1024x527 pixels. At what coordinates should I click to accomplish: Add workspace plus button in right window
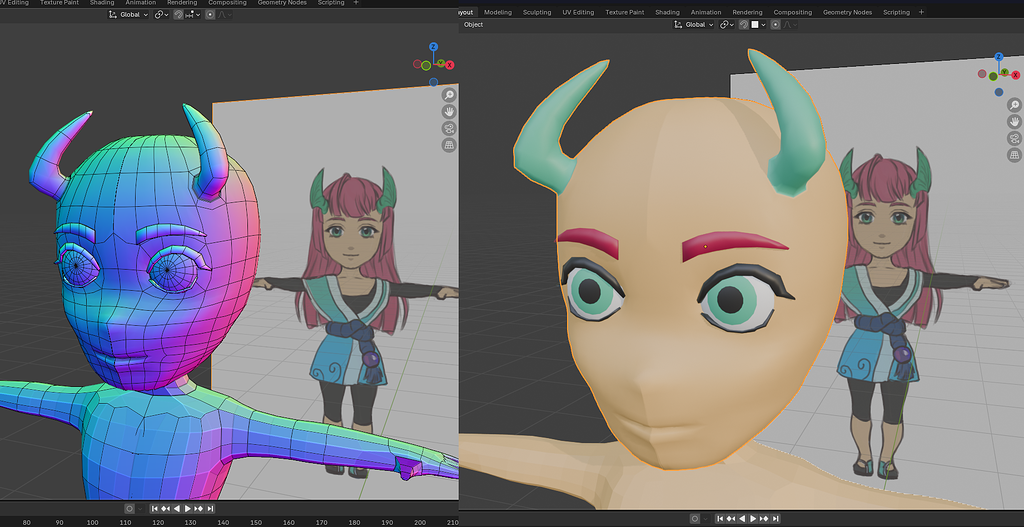[921, 12]
